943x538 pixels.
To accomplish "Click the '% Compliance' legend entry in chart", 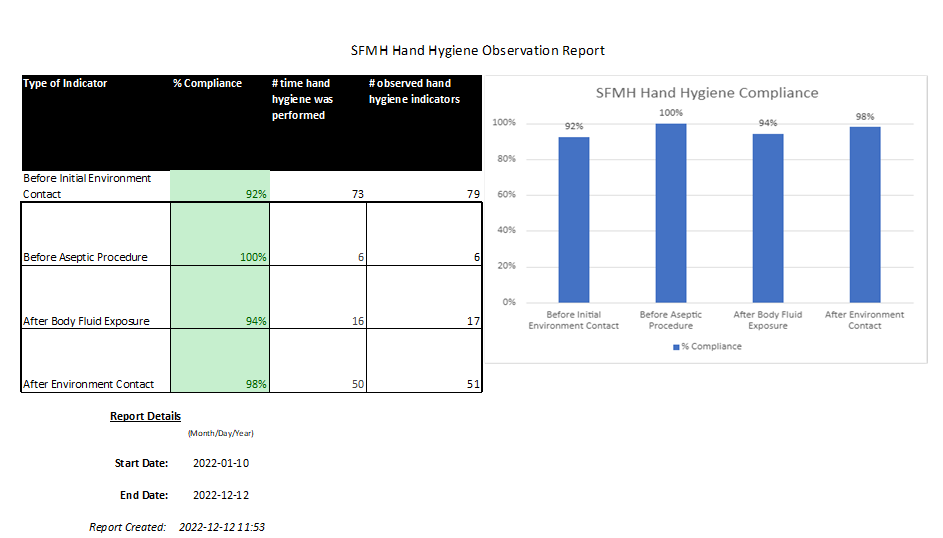I will pyautogui.click(x=707, y=346).
